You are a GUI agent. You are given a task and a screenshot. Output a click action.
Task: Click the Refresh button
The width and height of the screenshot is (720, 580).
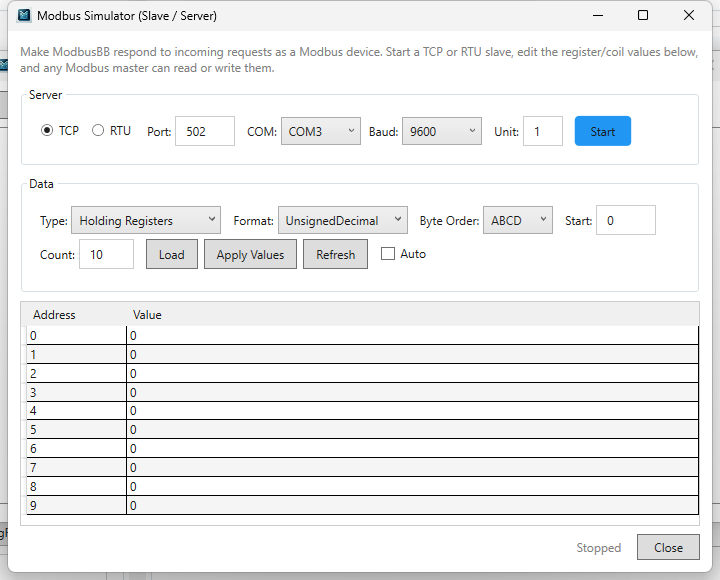pos(335,254)
